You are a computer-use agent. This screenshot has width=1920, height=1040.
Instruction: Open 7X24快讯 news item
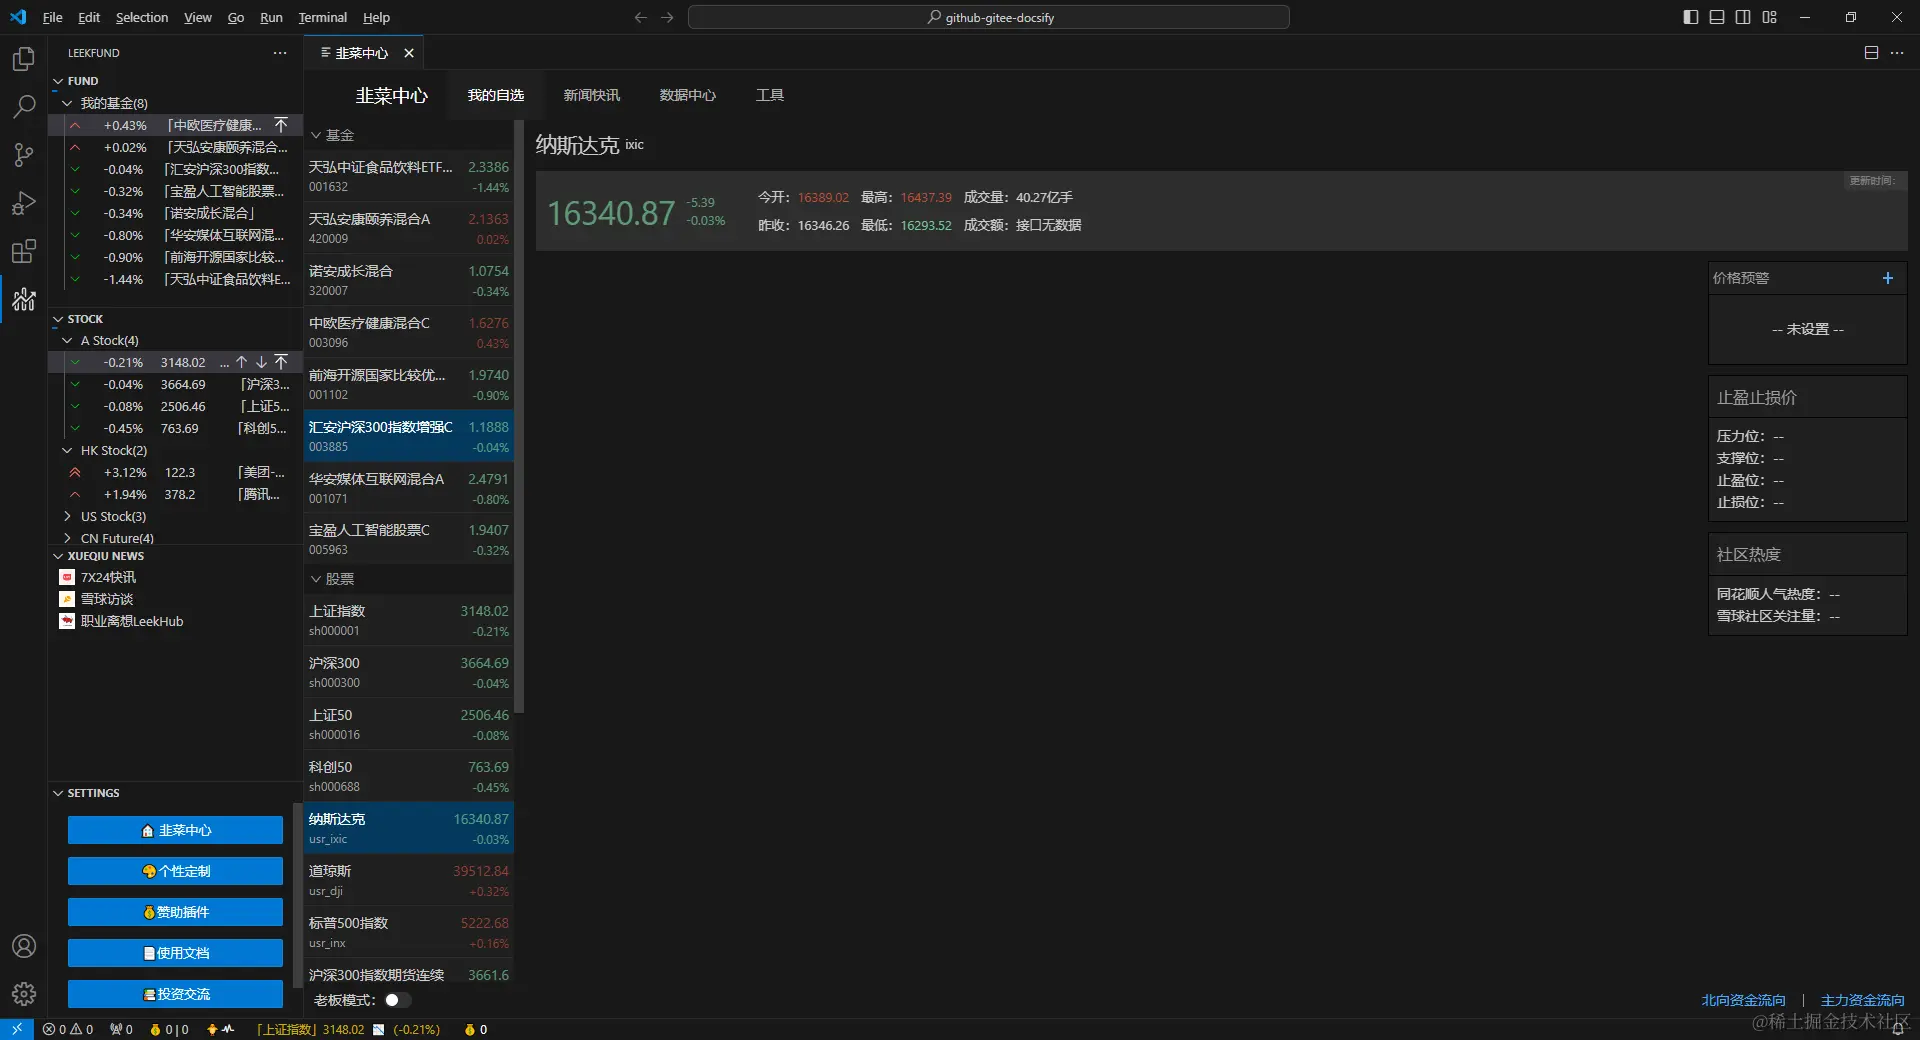[x=108, y=577]
